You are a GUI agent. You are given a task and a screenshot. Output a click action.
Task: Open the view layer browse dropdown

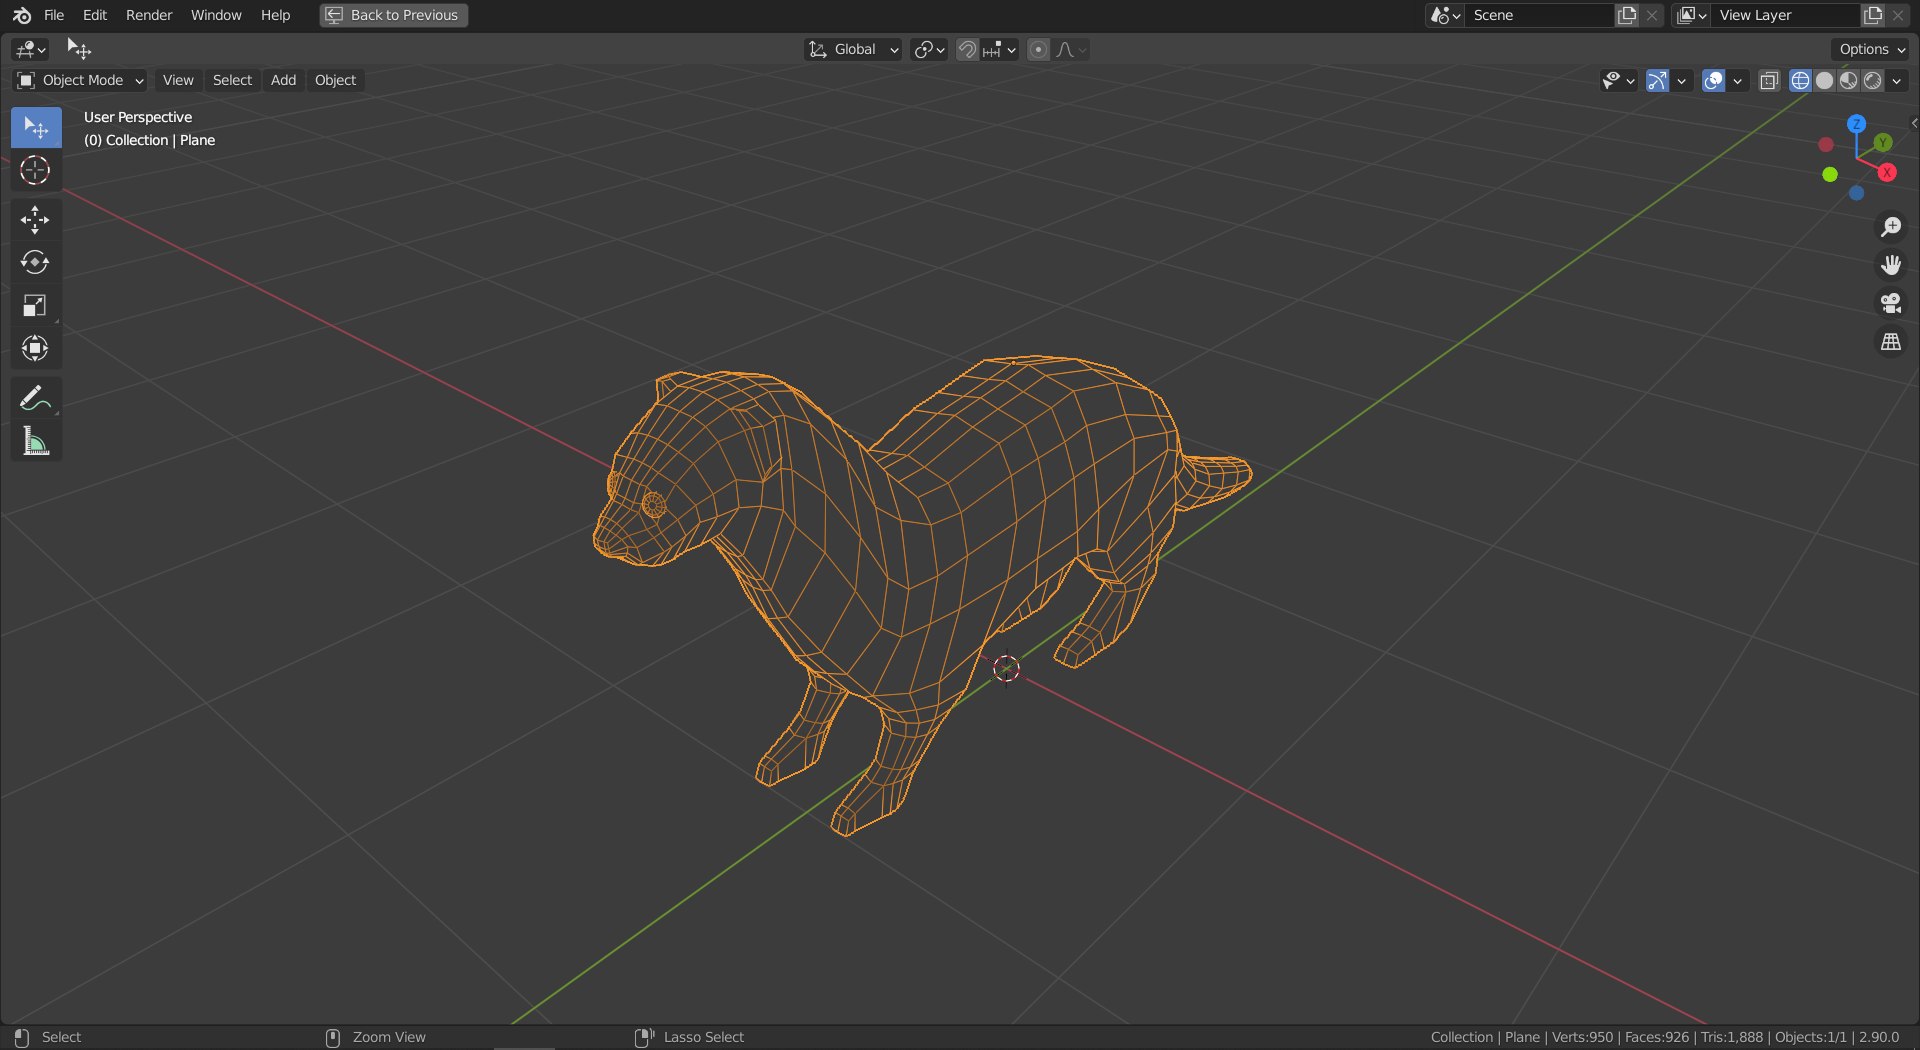click(1691, 15)
